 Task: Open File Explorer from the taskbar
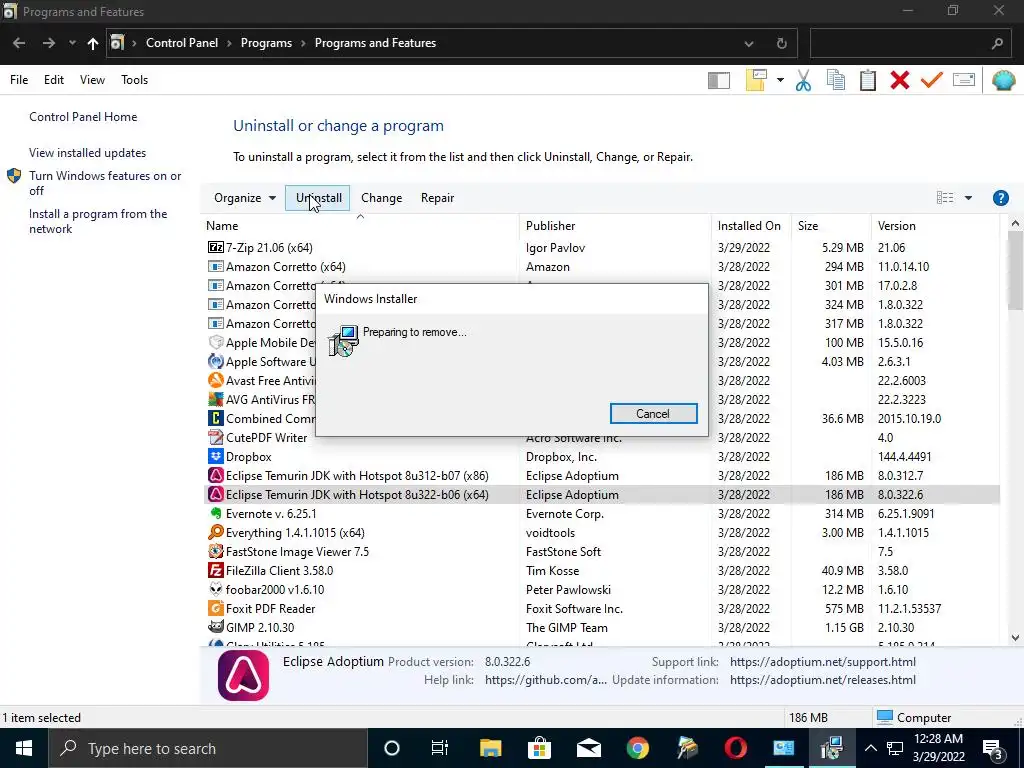[490, 748]
